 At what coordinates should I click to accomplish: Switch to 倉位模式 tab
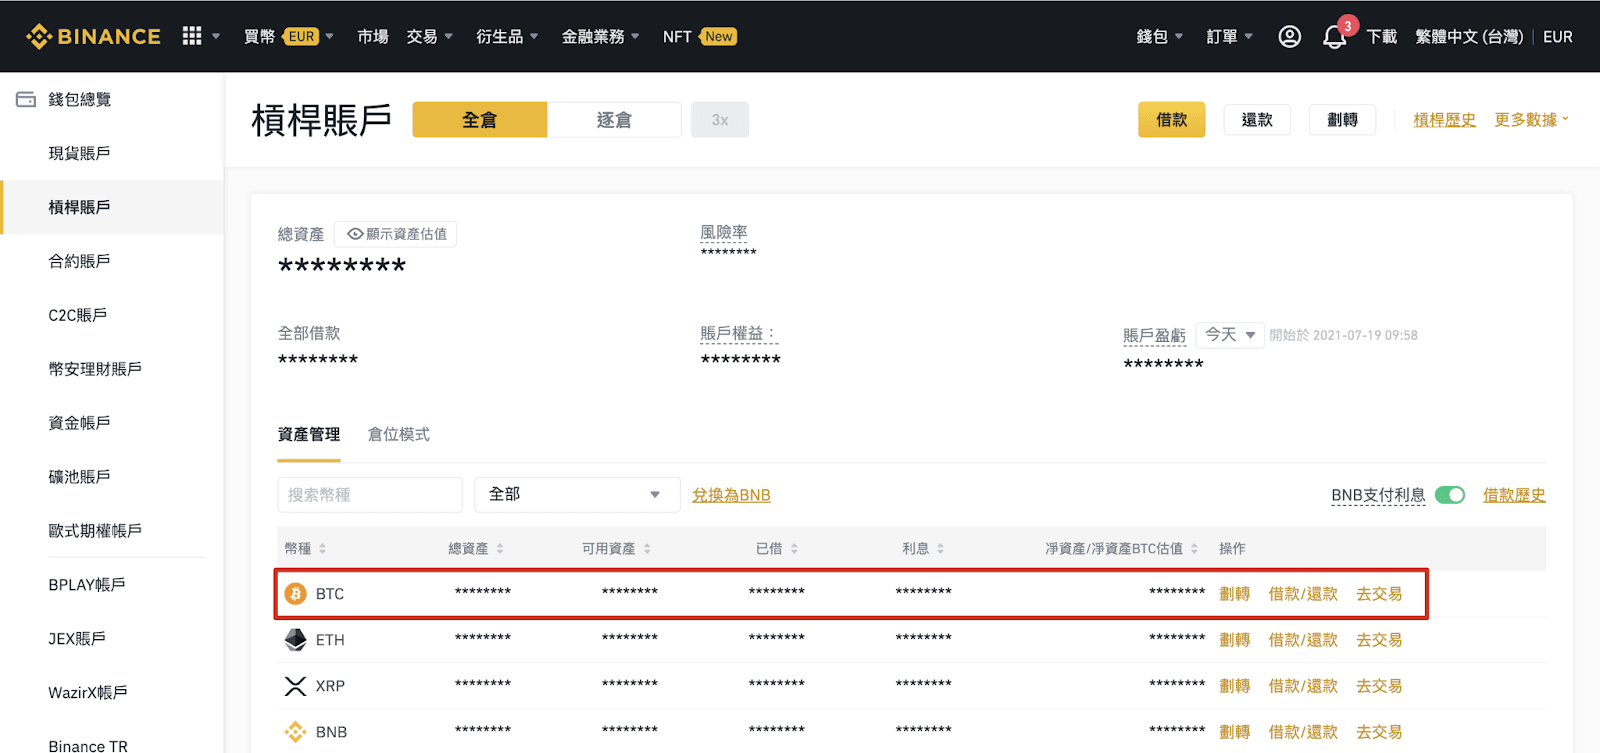pyautogui.click(x=399, y=435)
